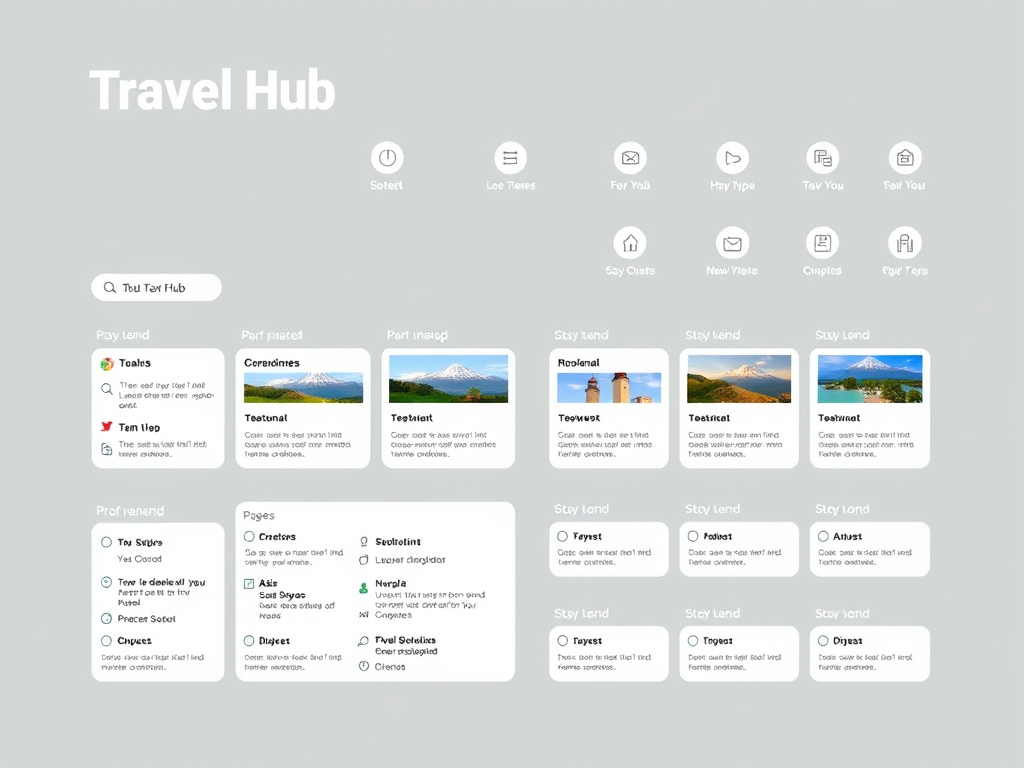Click the New Viote mail icon

[732, 243]
